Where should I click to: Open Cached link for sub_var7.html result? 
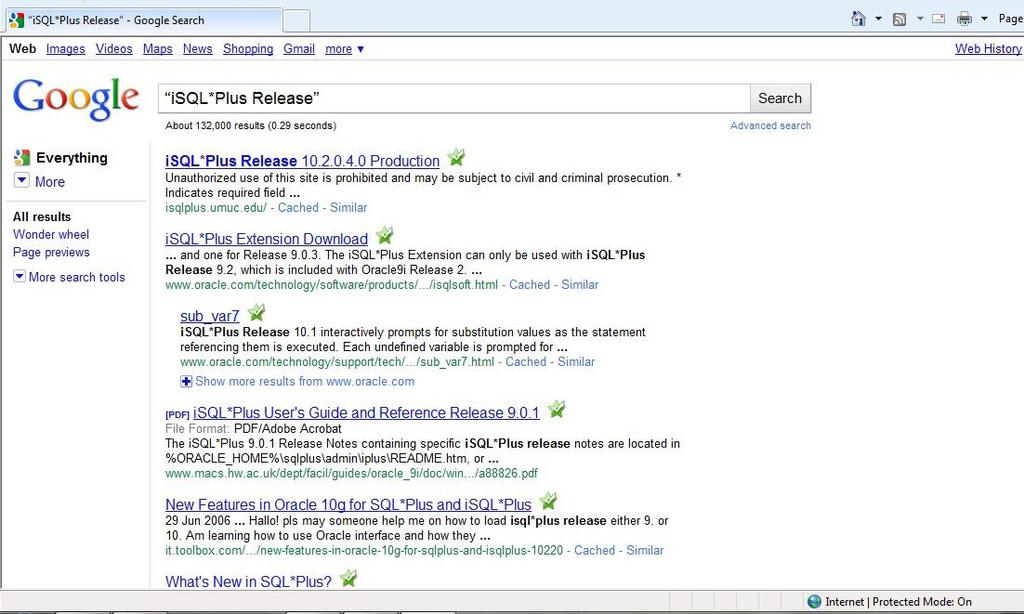point(526,362)
